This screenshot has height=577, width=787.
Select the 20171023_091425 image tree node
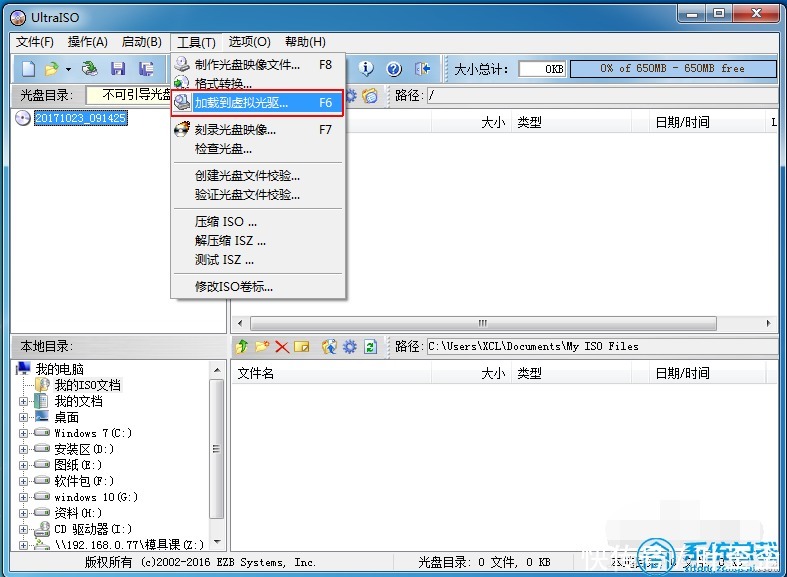(x=80, y=118)
